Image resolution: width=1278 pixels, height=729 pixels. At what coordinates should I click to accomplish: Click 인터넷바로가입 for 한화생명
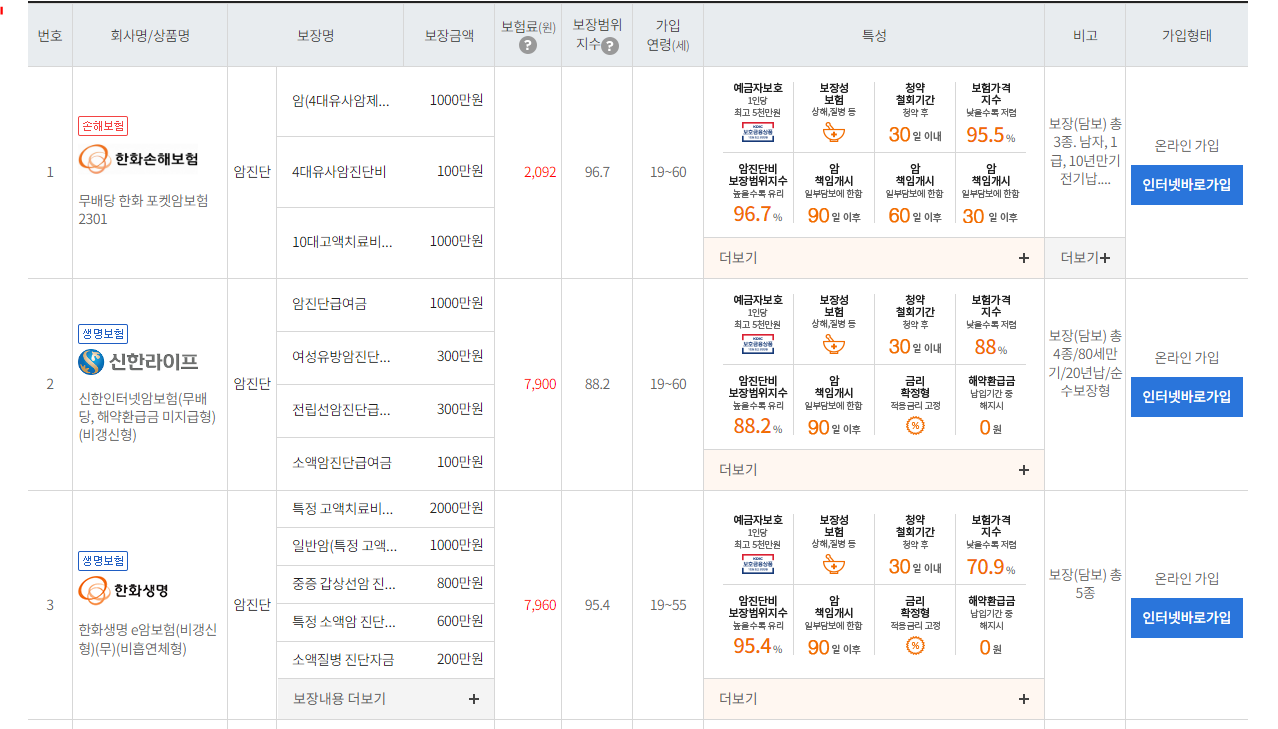[x=1187, y=618]
